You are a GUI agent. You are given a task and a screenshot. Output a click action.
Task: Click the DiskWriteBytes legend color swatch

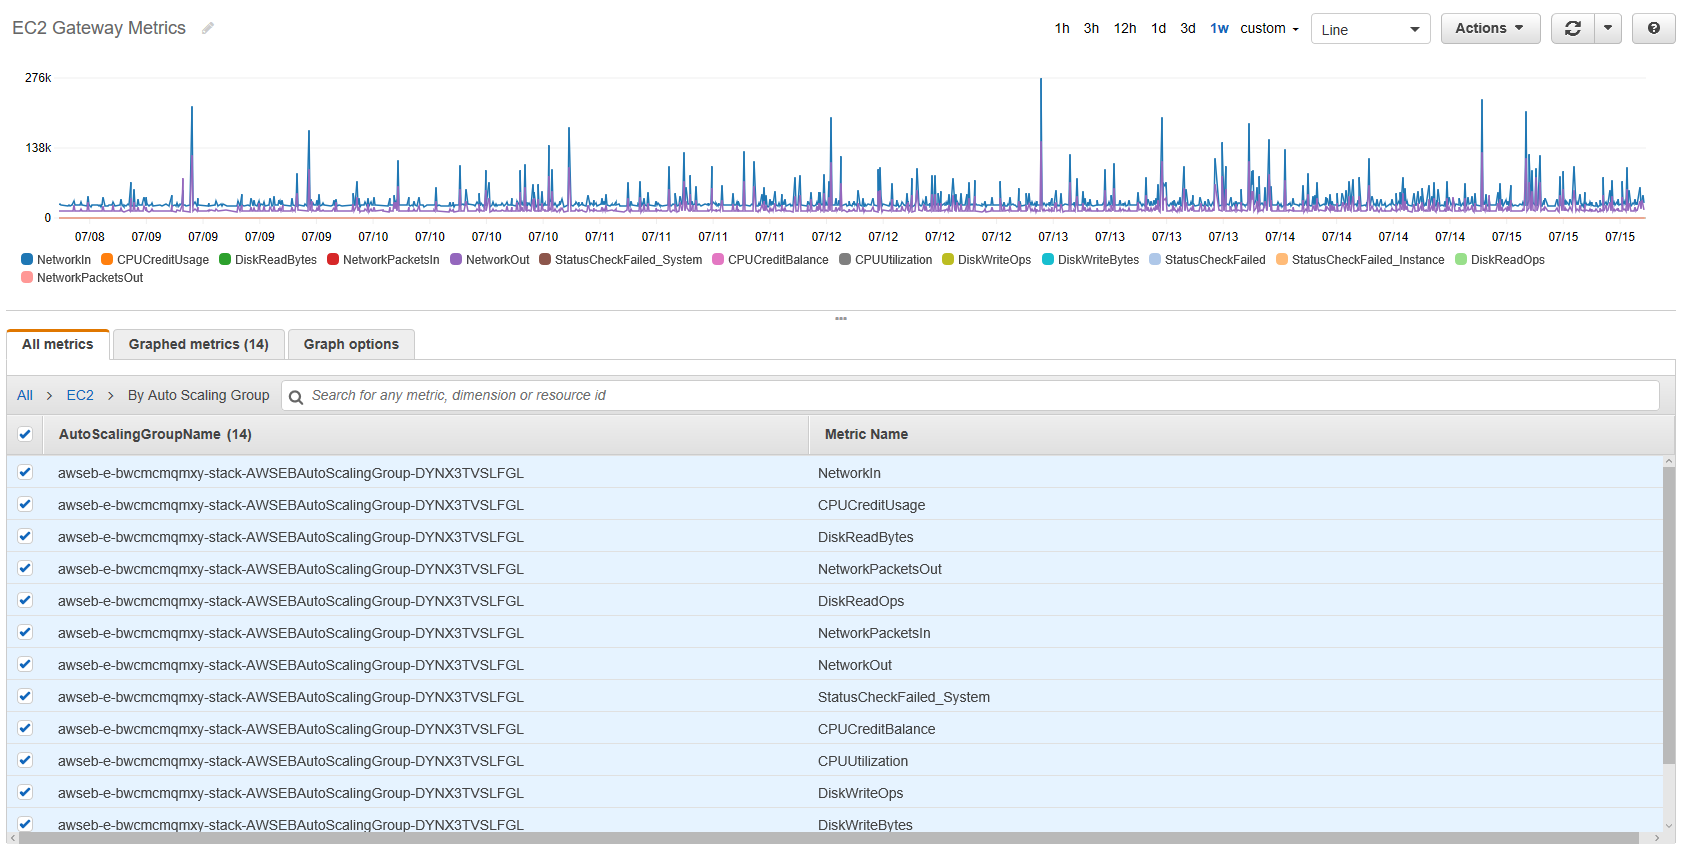[1048, 259]
